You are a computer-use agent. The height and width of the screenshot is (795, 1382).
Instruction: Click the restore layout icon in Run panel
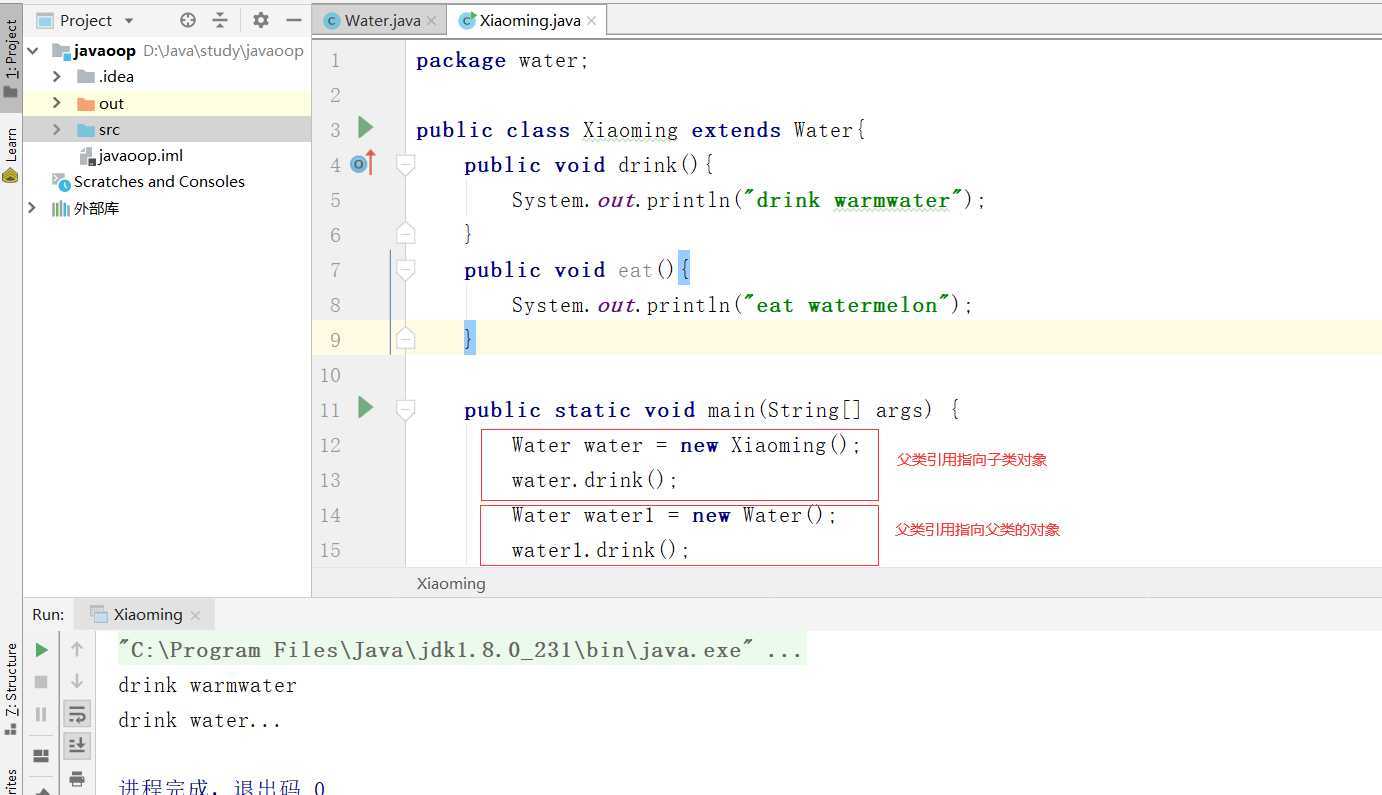[x=41, y=756]
